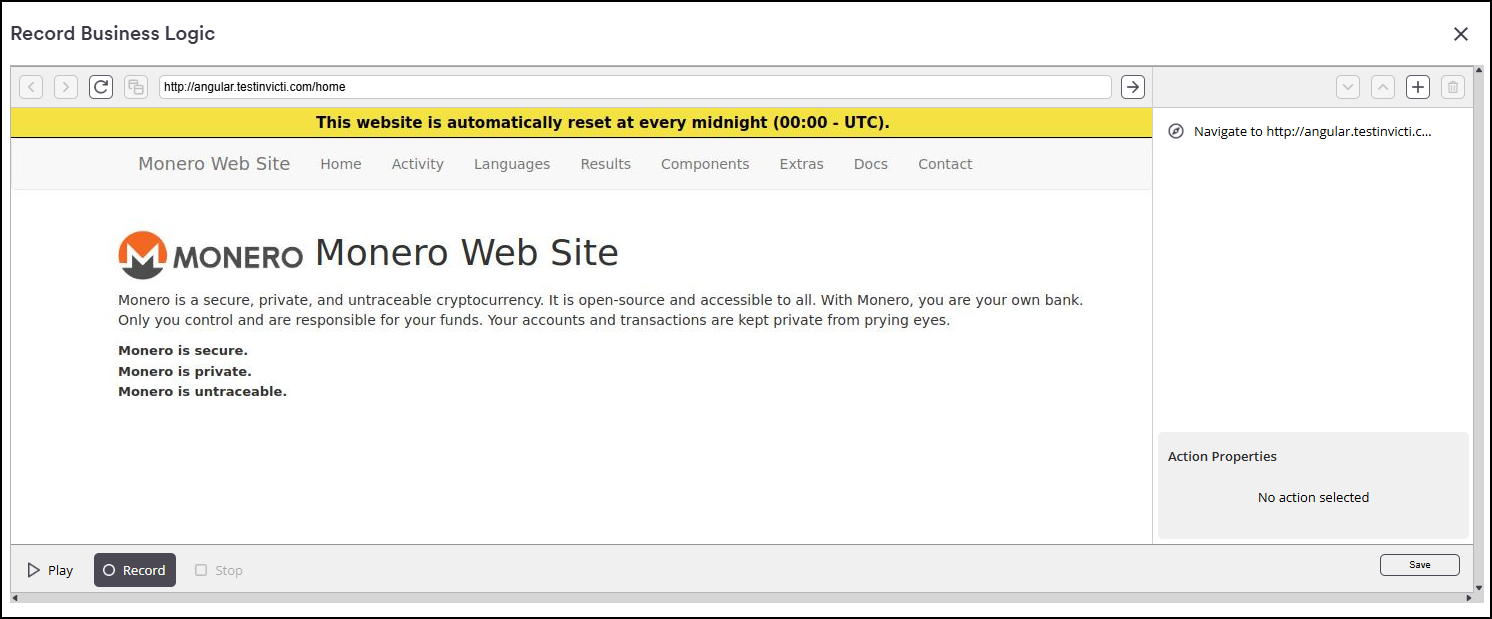Open the Results menu item
This screenshot has width=1492, height=619.
(605, 164)
